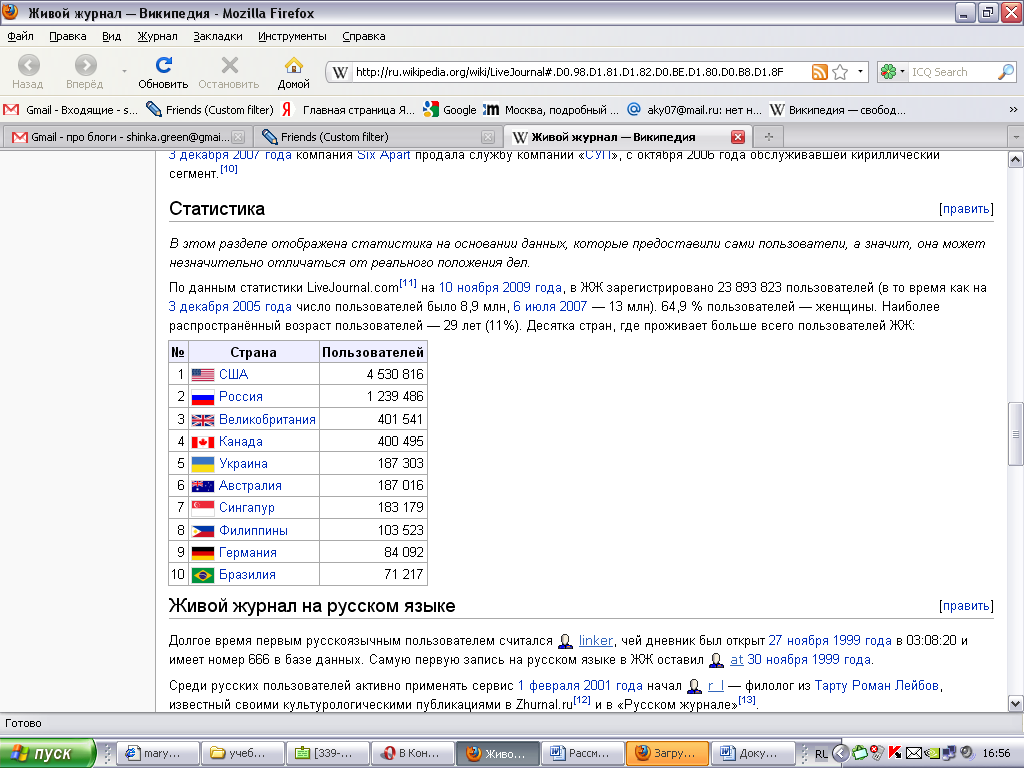
Task: Click the volume speaker icon in the tray
Action: tap(967, 753)
